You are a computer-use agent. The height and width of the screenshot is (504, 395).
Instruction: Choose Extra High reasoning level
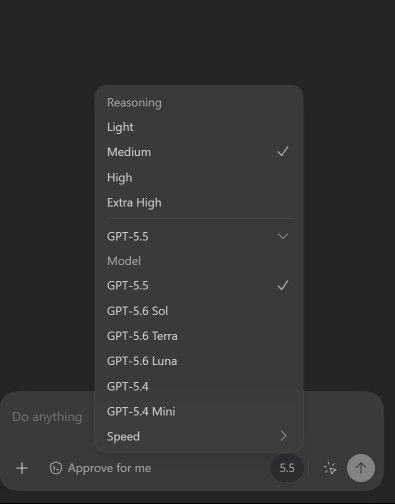(199, 202)
